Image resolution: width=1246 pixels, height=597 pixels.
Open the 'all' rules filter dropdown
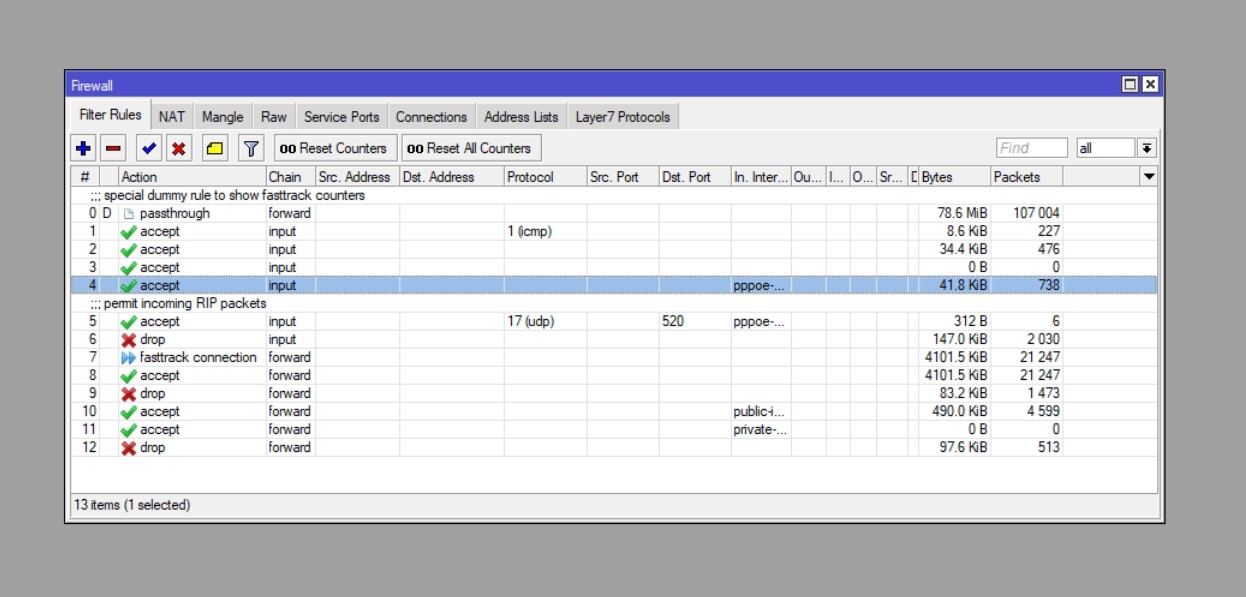click(x=1105, y=147)
